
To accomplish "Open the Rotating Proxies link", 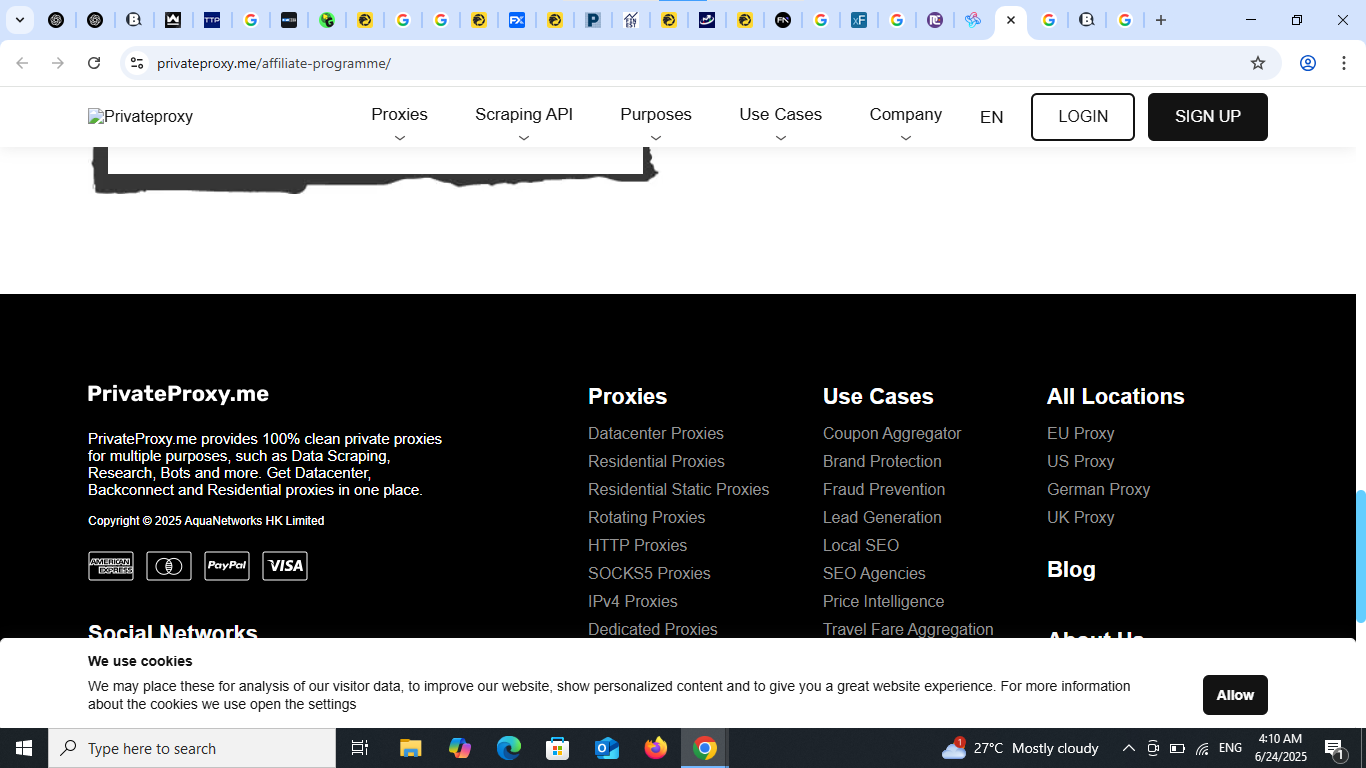I will click(x=647, y=517).
